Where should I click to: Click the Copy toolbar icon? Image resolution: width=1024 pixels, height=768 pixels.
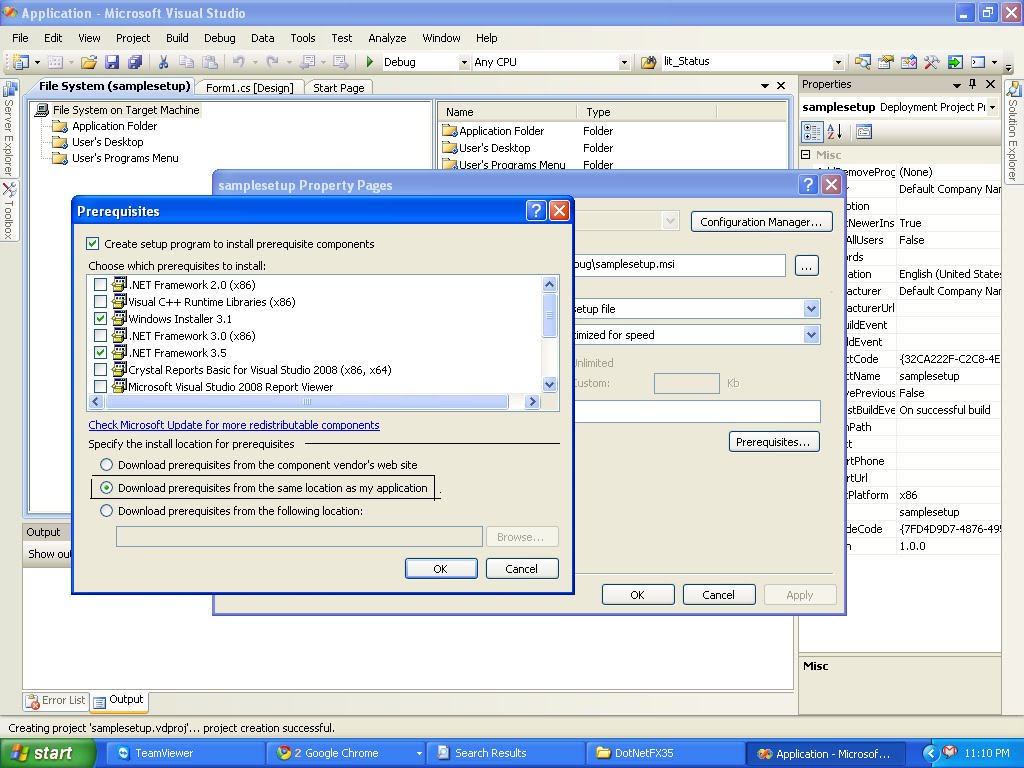pyautogui.click(x=187, y=62)
